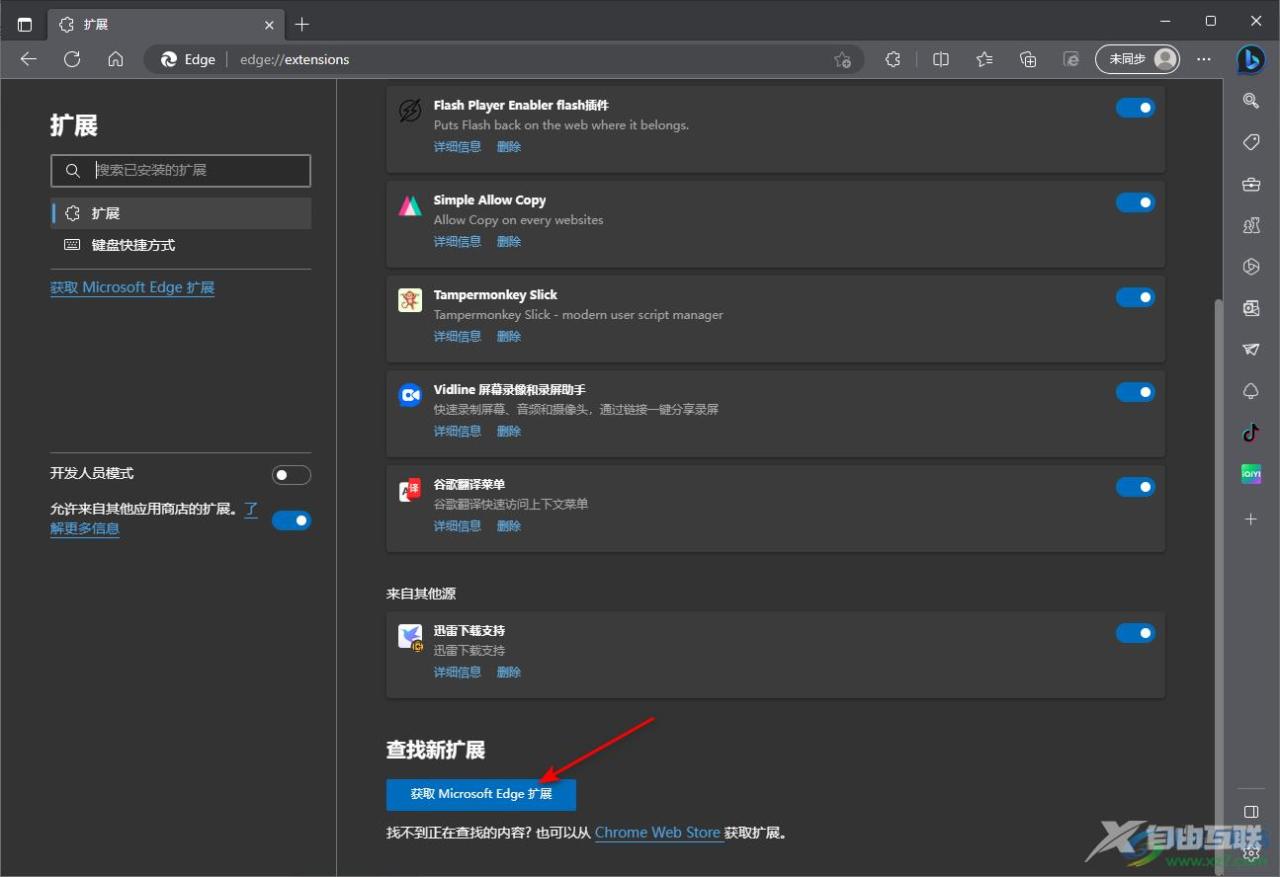The height and width of the screenshot is (877, 1280).
Task: Open the sidebar games icon
Action: point(1251,226)
